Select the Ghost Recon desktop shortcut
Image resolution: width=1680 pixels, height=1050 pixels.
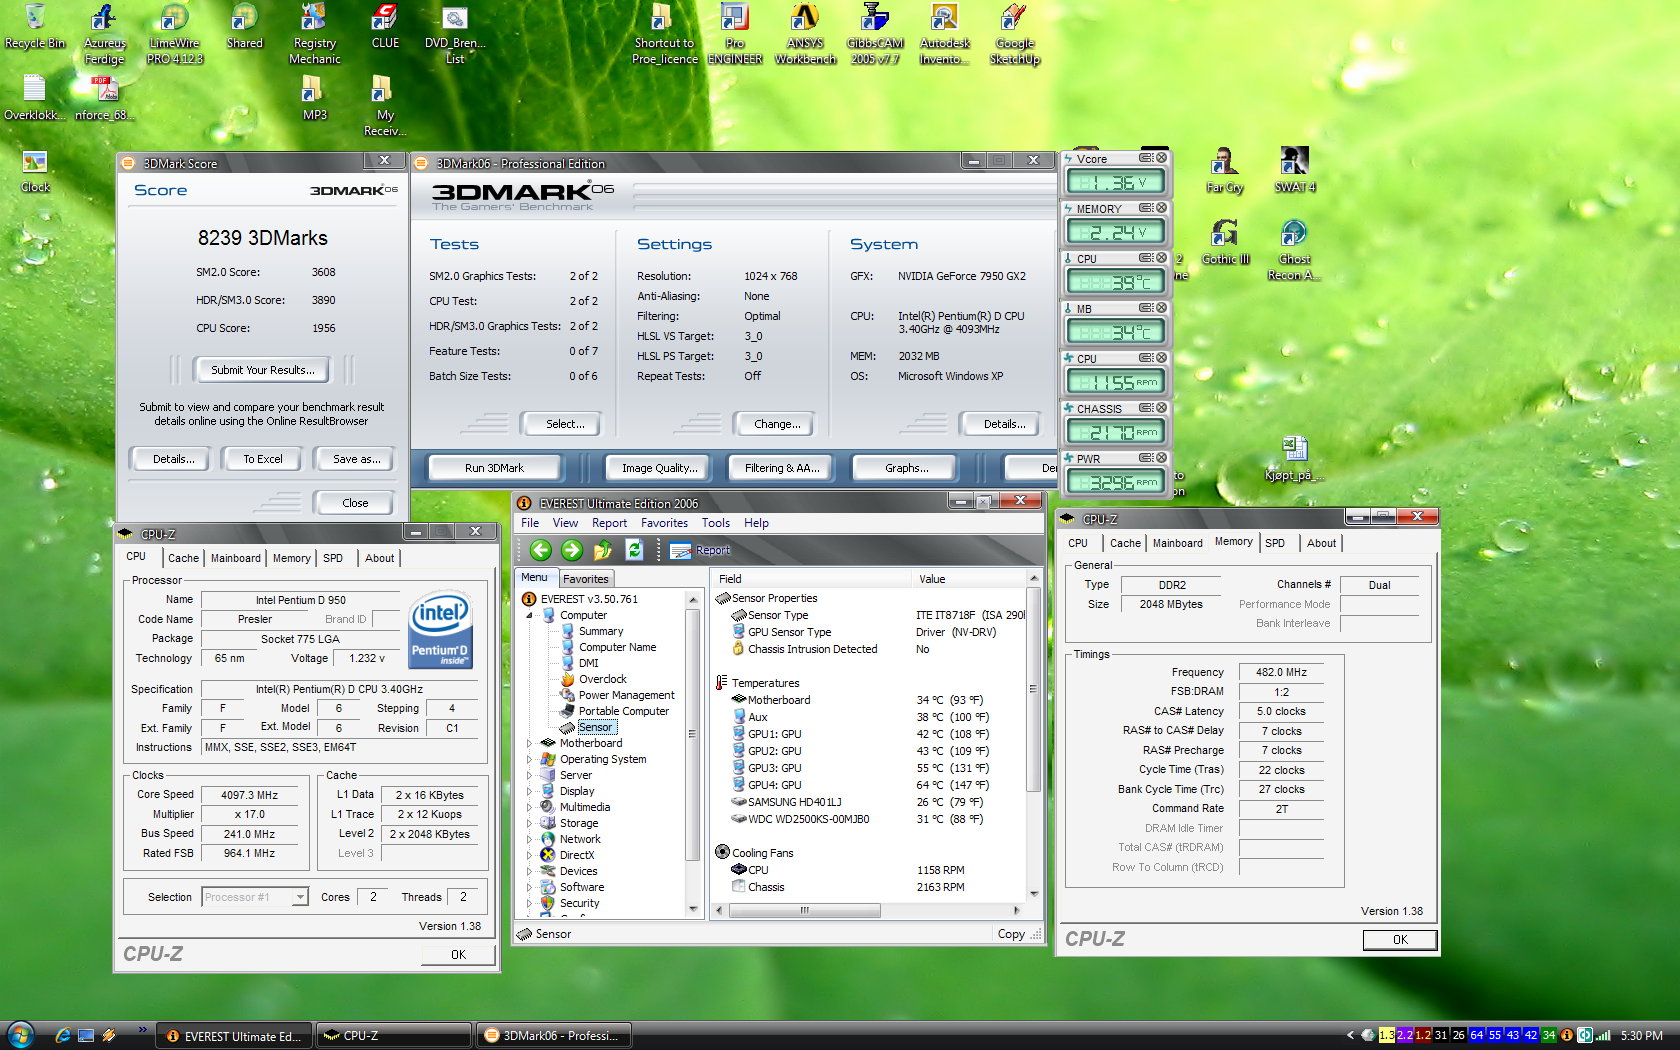1294,250
